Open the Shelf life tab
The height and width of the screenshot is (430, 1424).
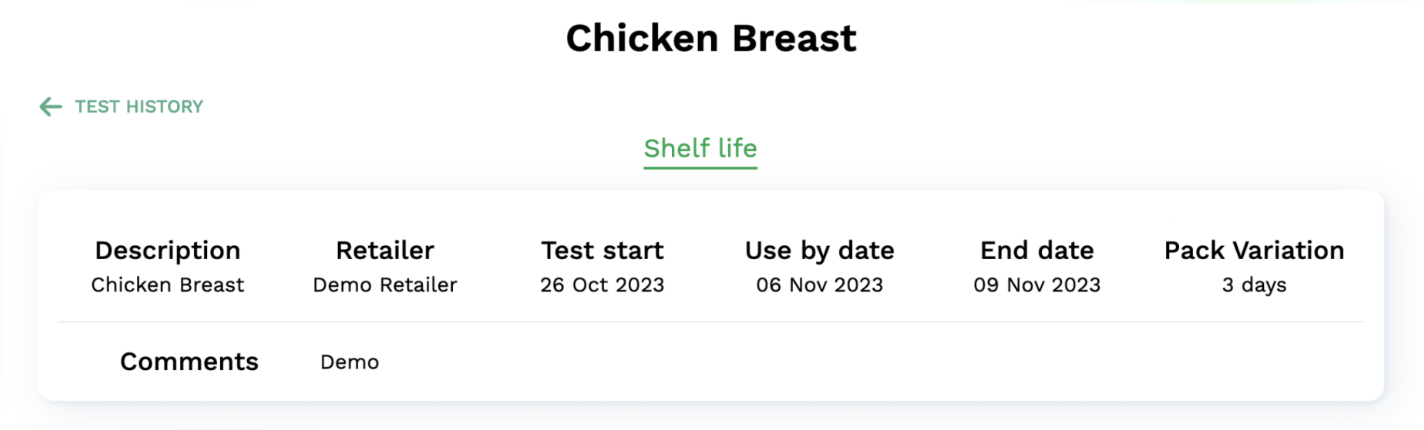coord(700,149)
